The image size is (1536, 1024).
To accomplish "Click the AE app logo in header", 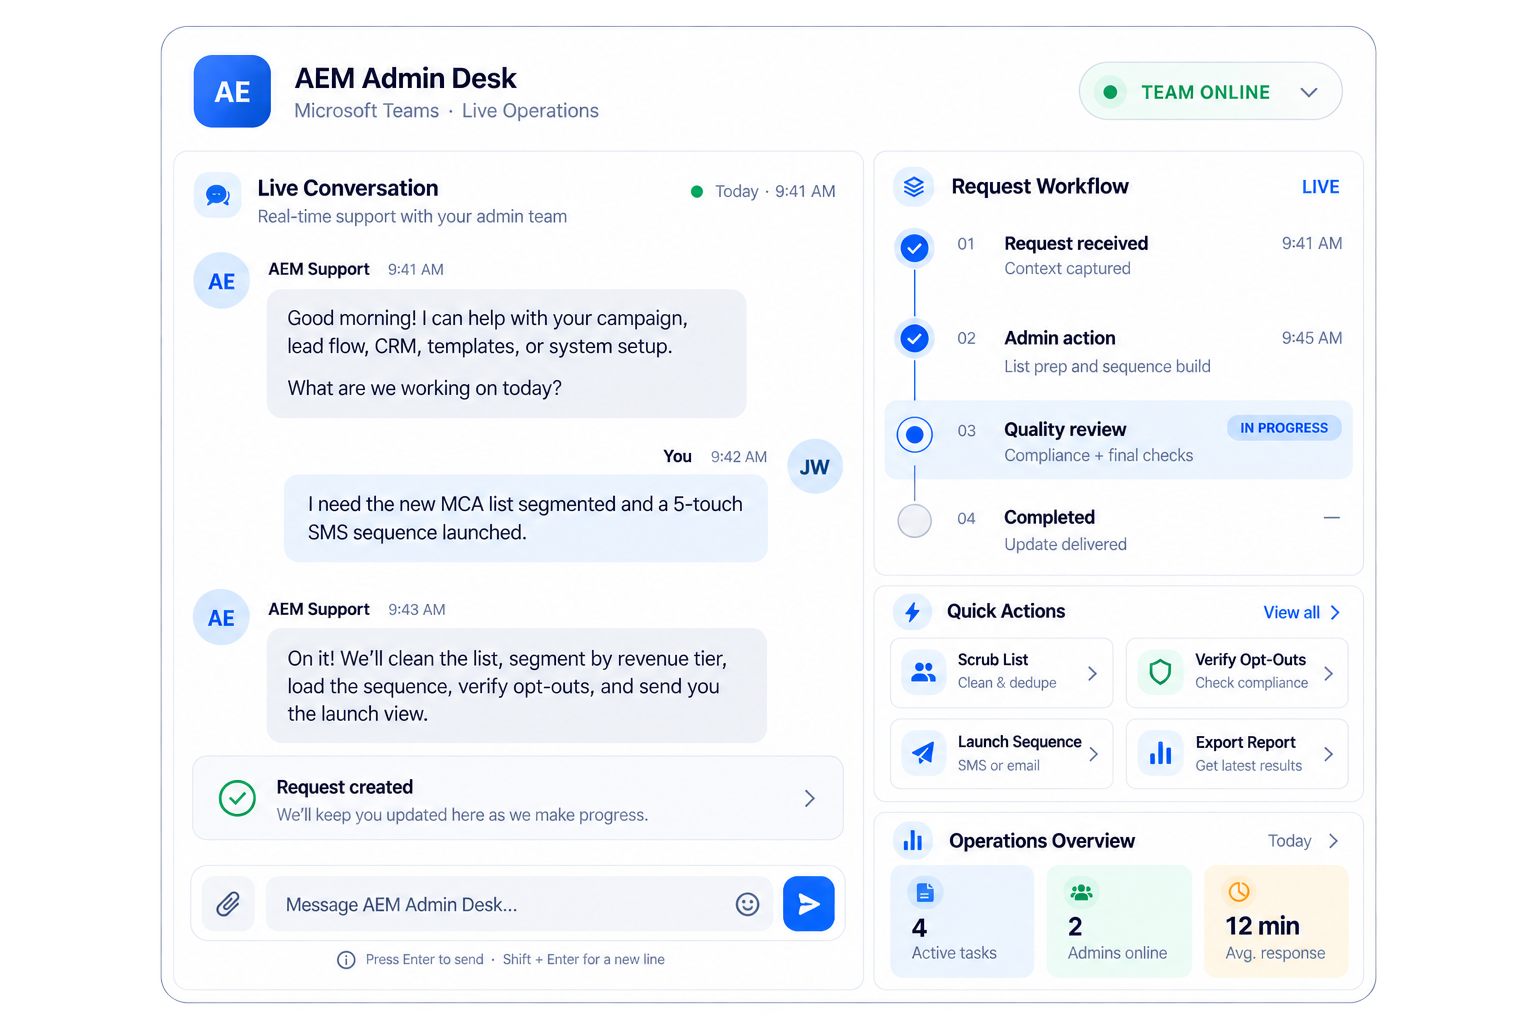I will [232, 91].
